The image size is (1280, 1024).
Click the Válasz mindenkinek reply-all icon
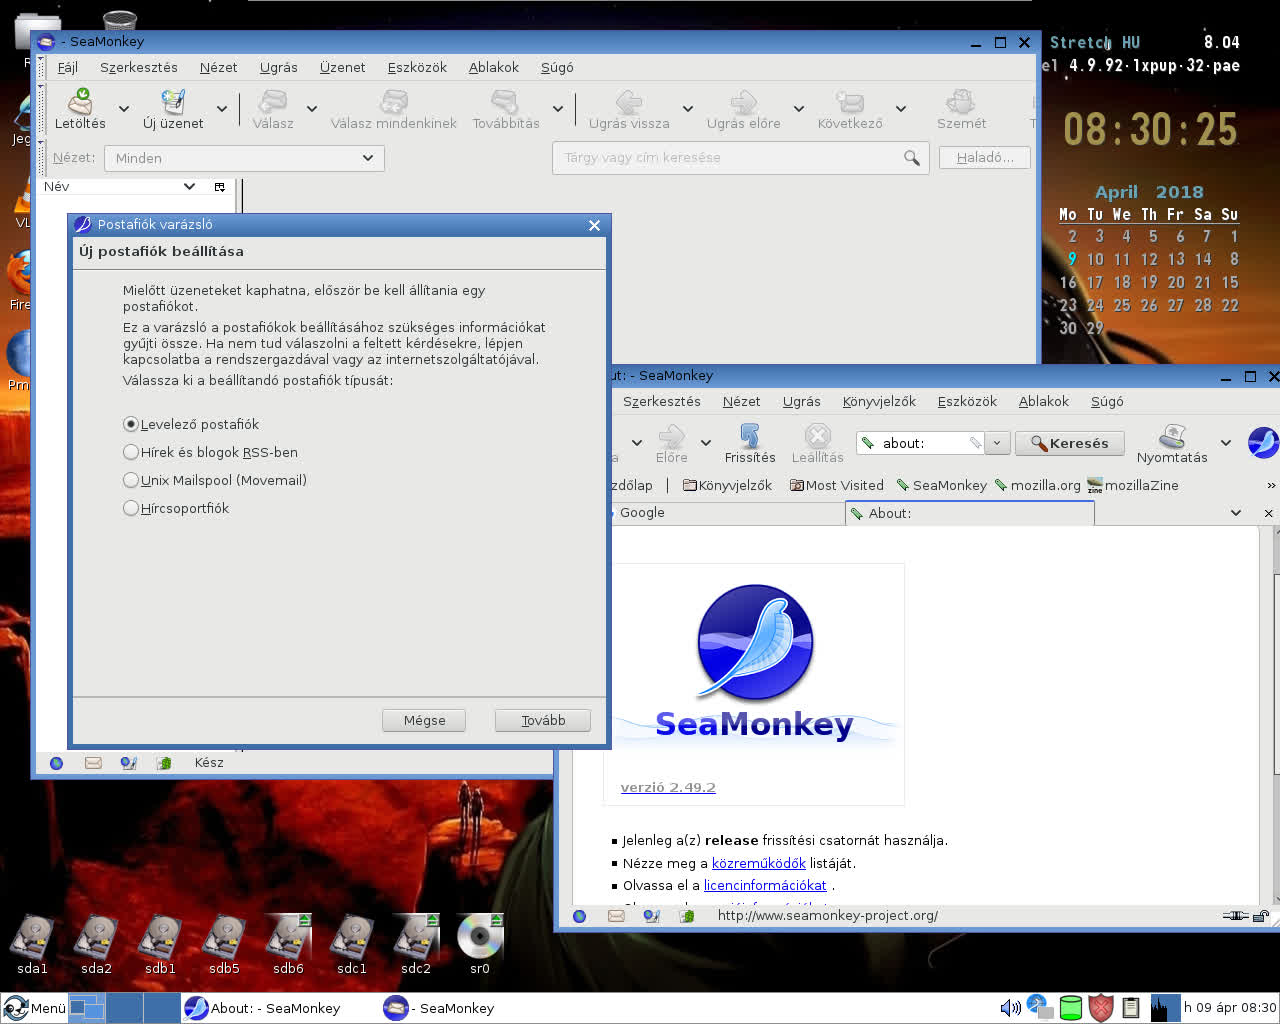click(394, 101)
